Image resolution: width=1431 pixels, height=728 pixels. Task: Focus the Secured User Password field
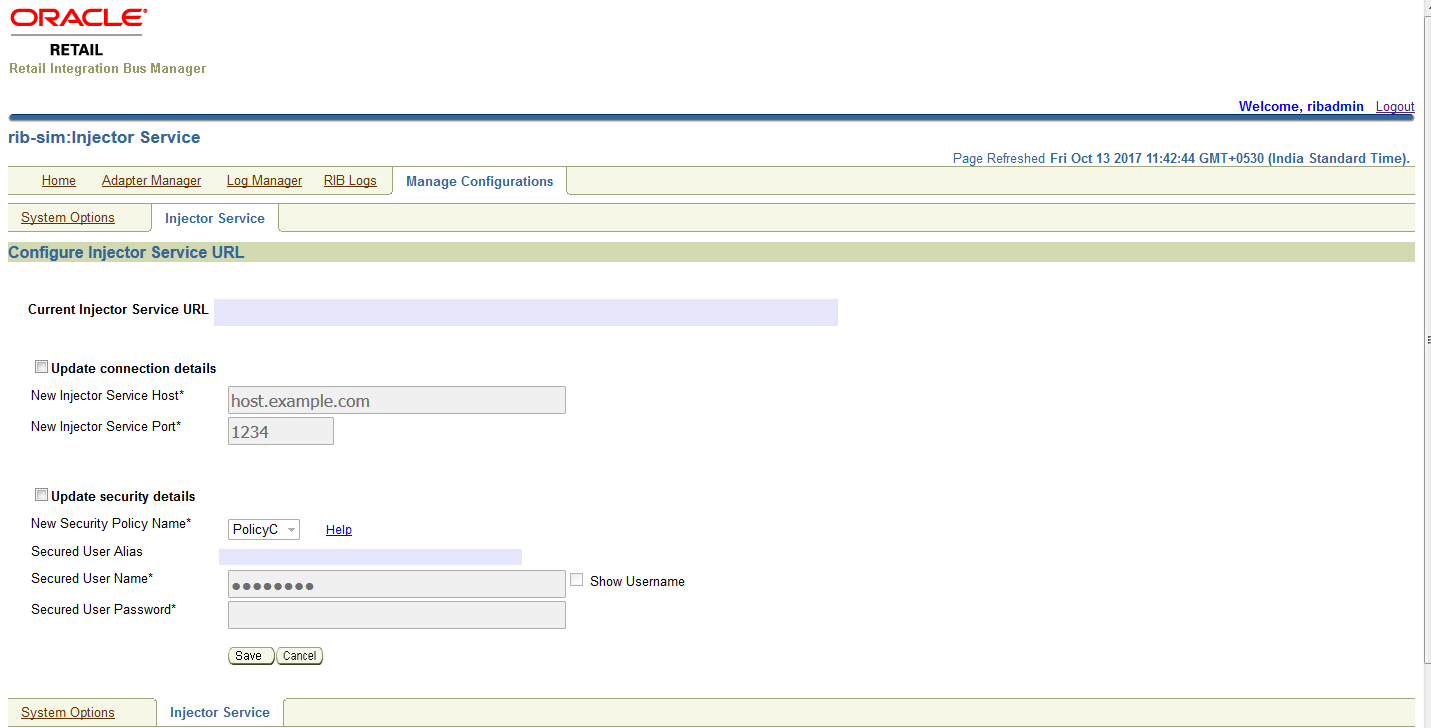pyautogui.click(x=397, y=615)
